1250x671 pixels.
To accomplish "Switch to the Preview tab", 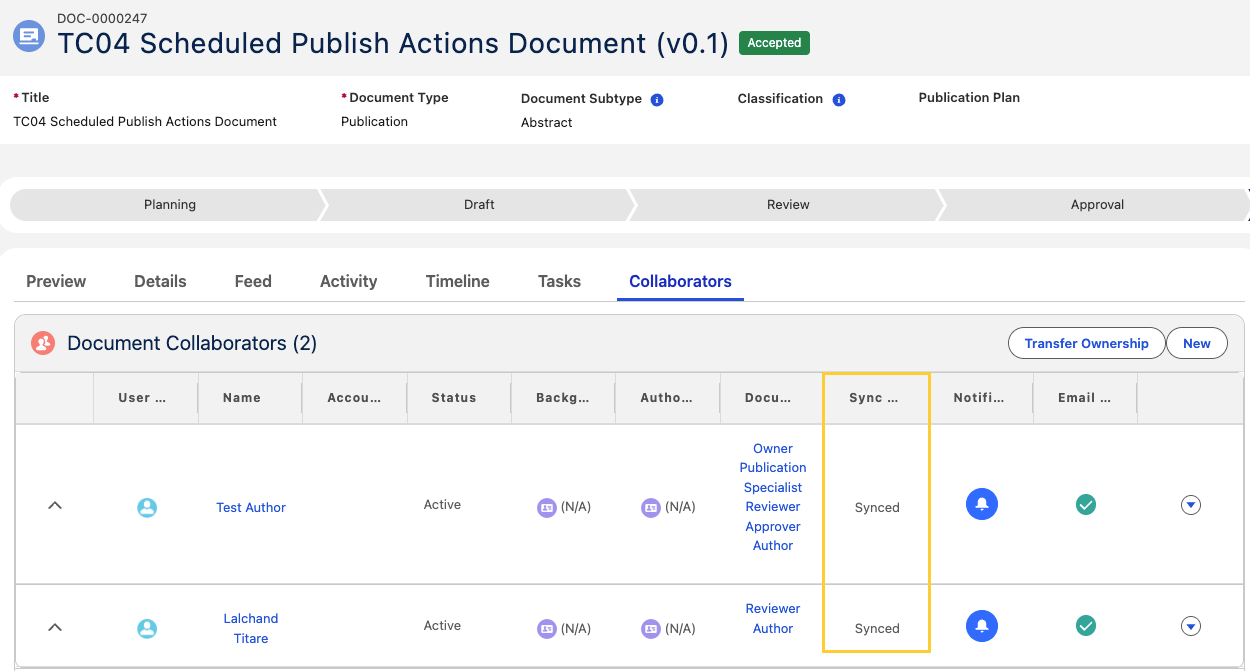I will coord(56,281).
